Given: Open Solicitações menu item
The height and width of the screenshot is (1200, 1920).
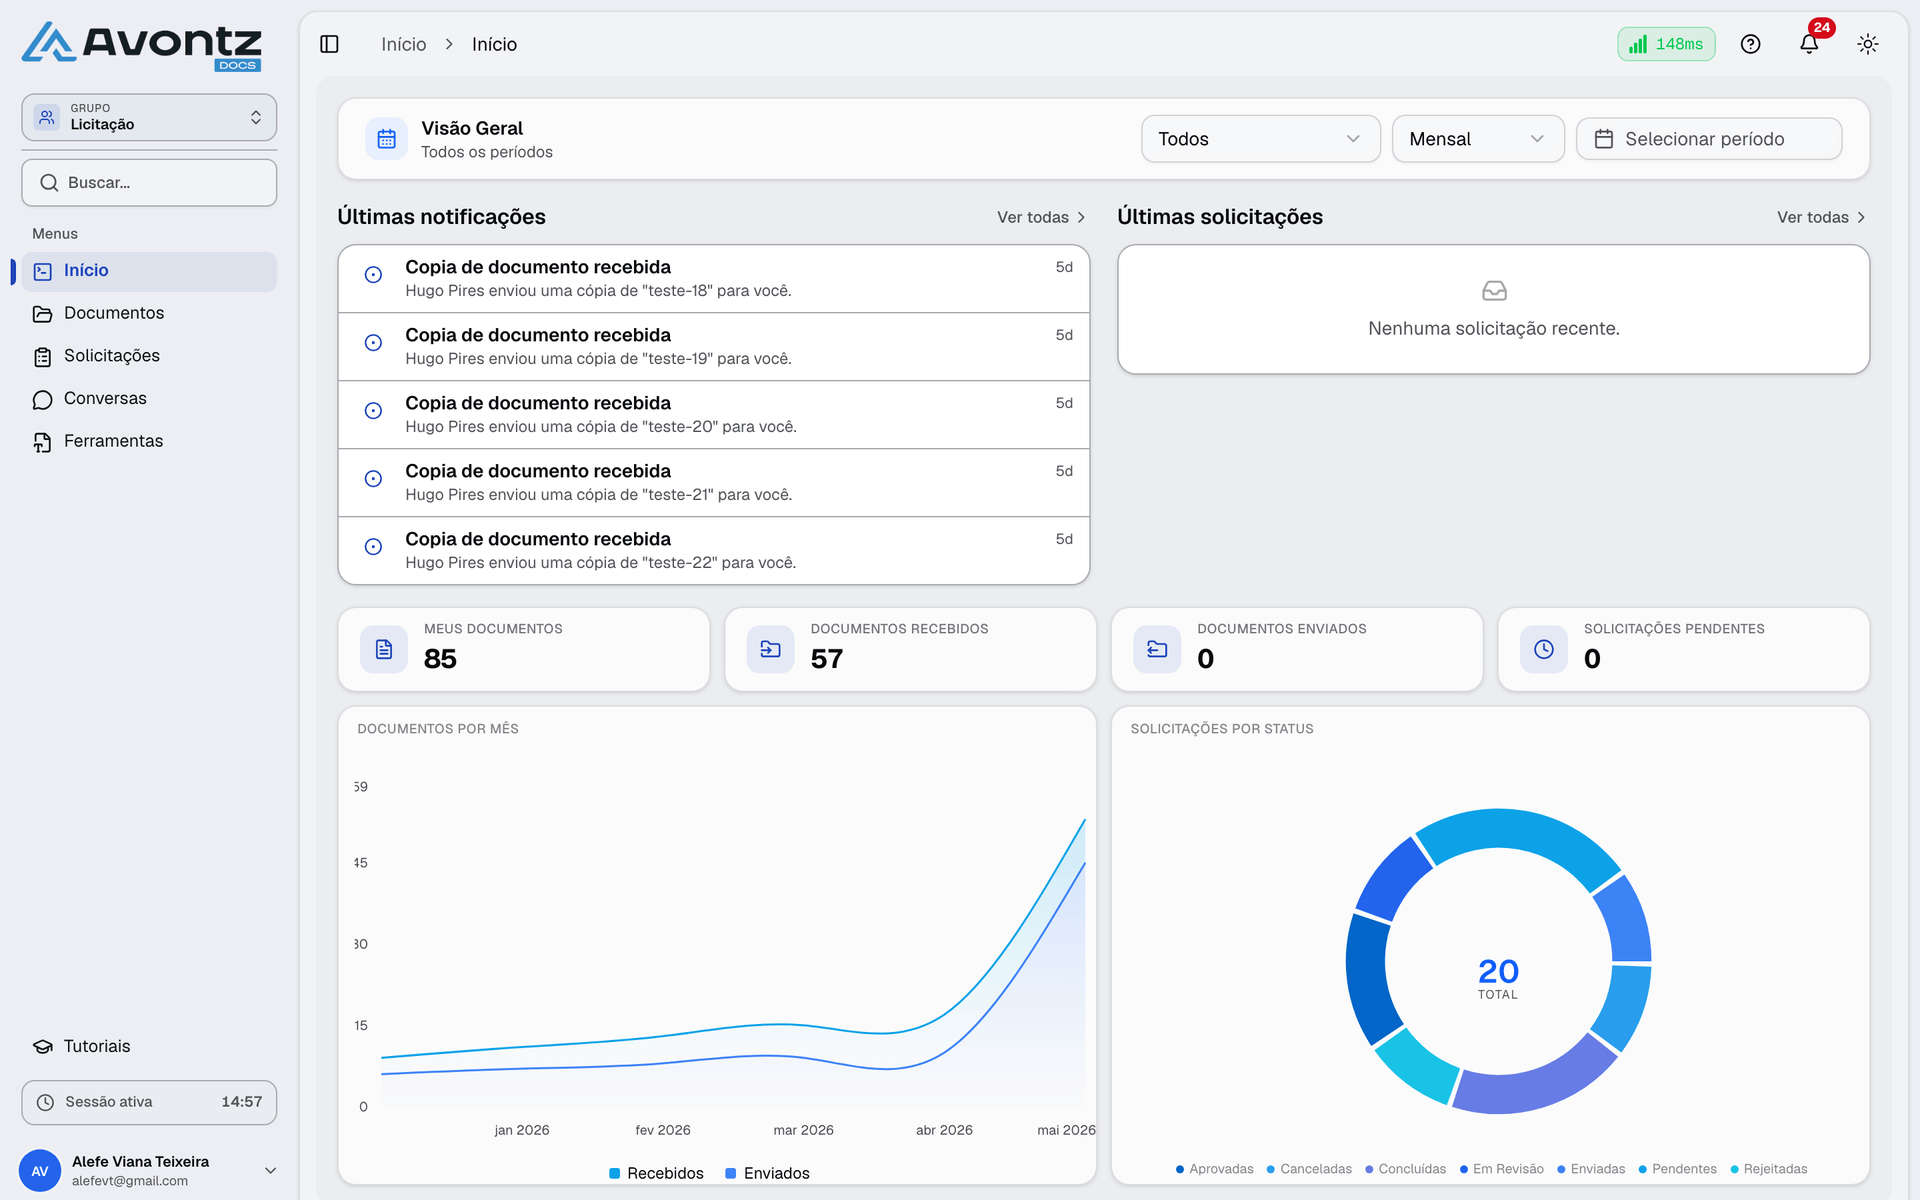Looking at the screenshot, I should coord(149,356).
